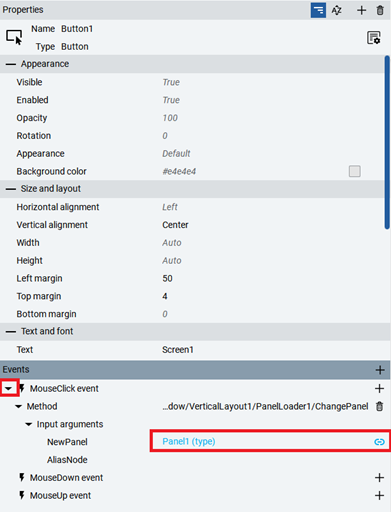Click the MouseUp event lightning icon
This screenshot has height=512, width=391.
tap(22, 495)
